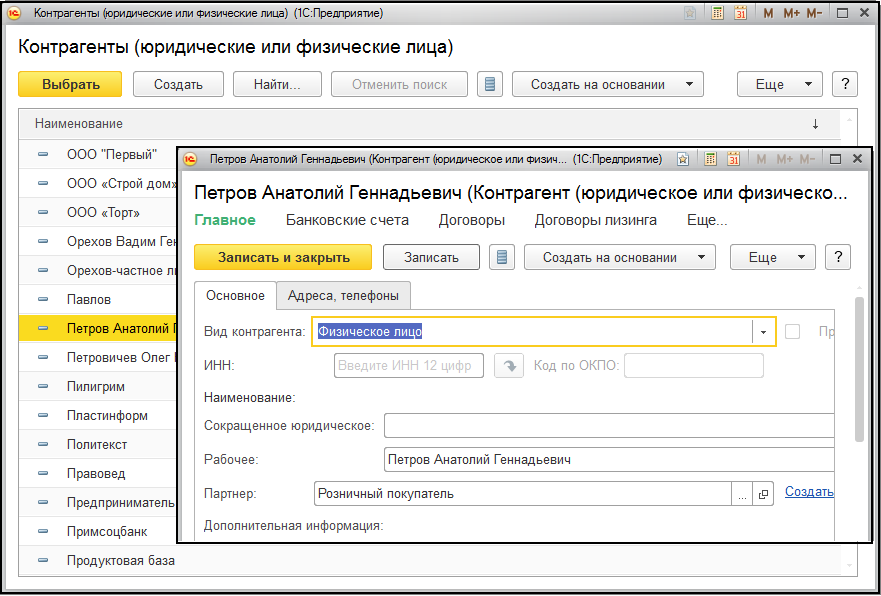Select Орехов-частное row
This screenshot has width=881, height=596.
[98, 270]
